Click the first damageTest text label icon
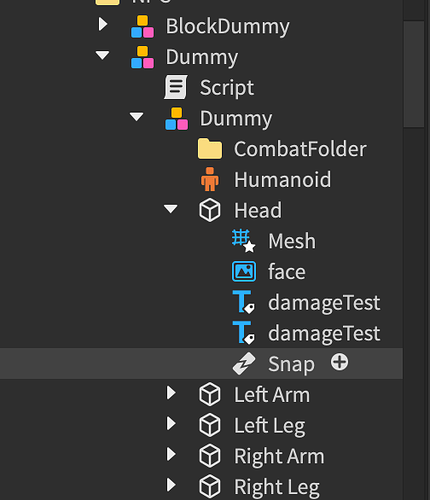The image size is (430, 500). tap(244, 302)
